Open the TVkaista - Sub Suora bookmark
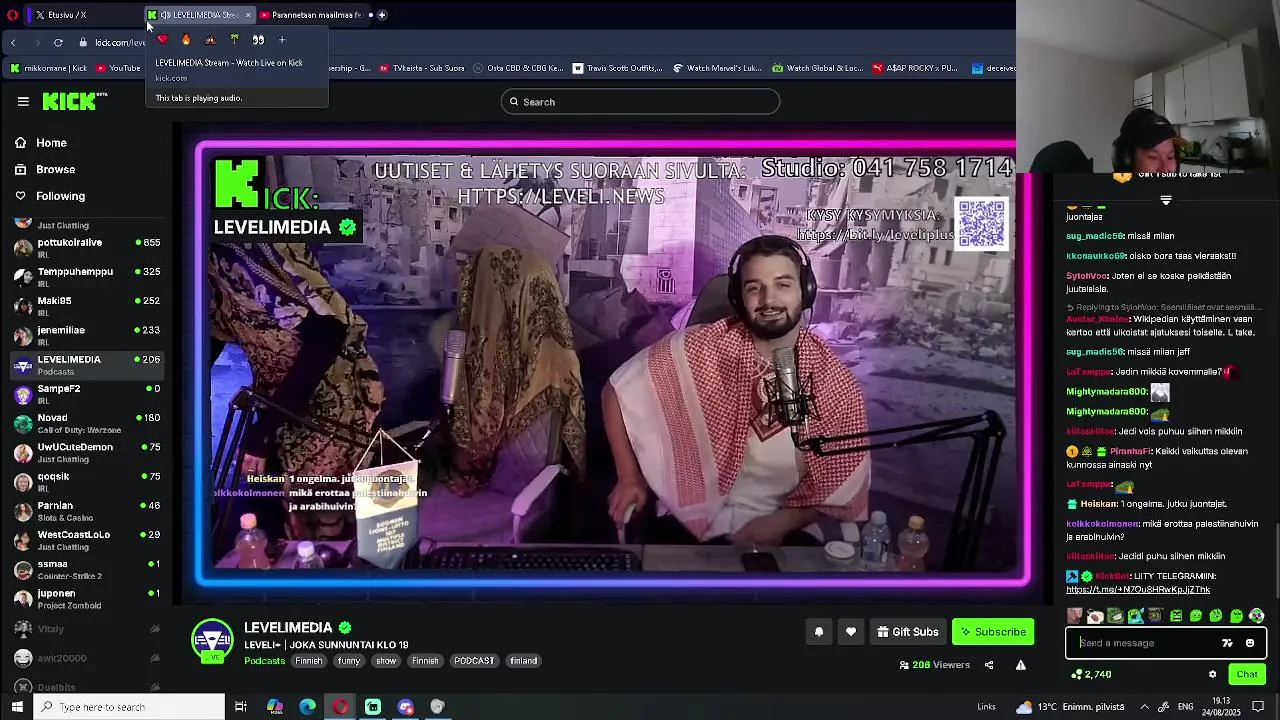 click(421, 68)
